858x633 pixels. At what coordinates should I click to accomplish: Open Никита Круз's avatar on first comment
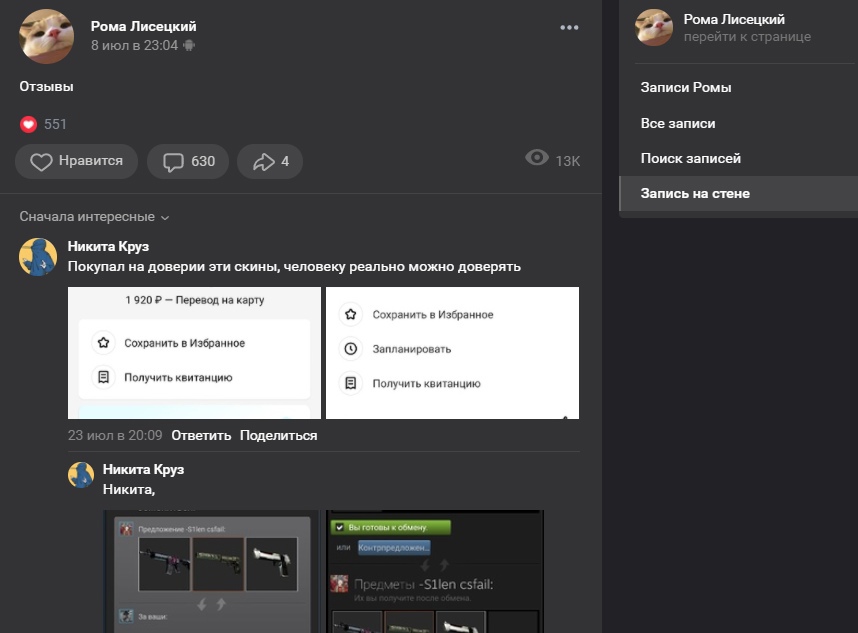click(x=38, y=257)
